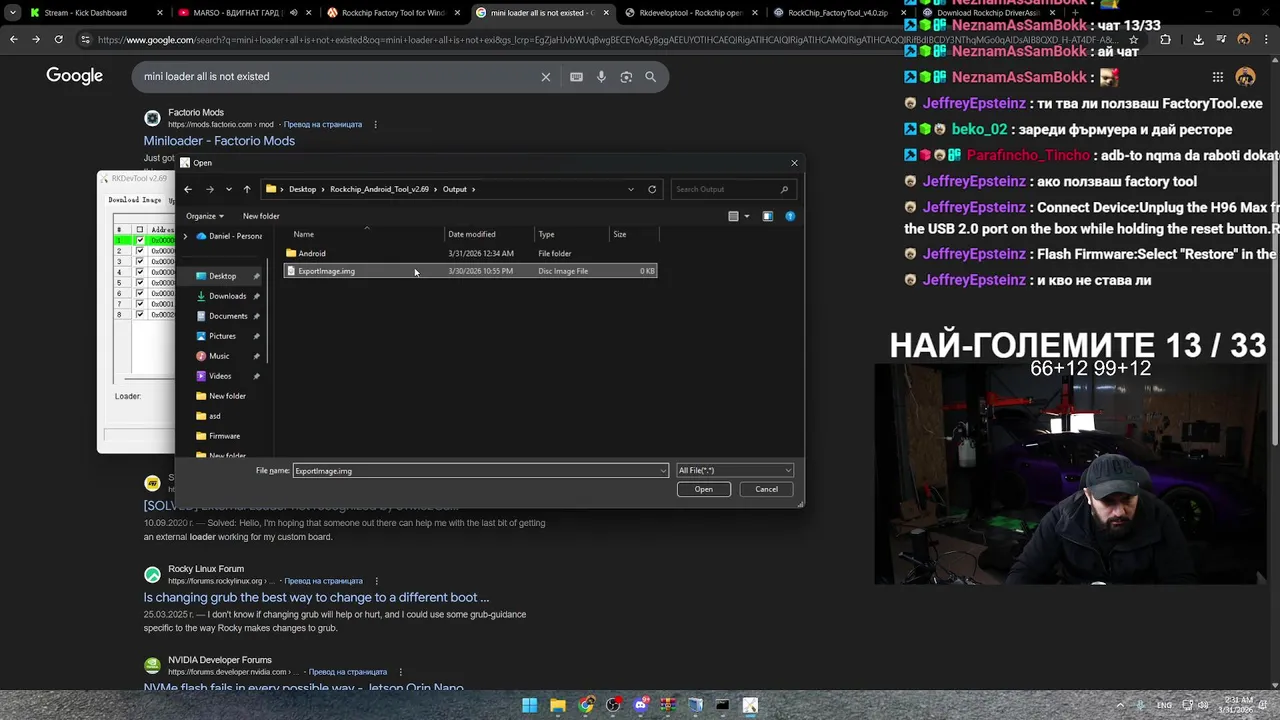Screen dimensions: 1280x720
Task: Select Downloads in the sidebar
Action: pos(227,296)
